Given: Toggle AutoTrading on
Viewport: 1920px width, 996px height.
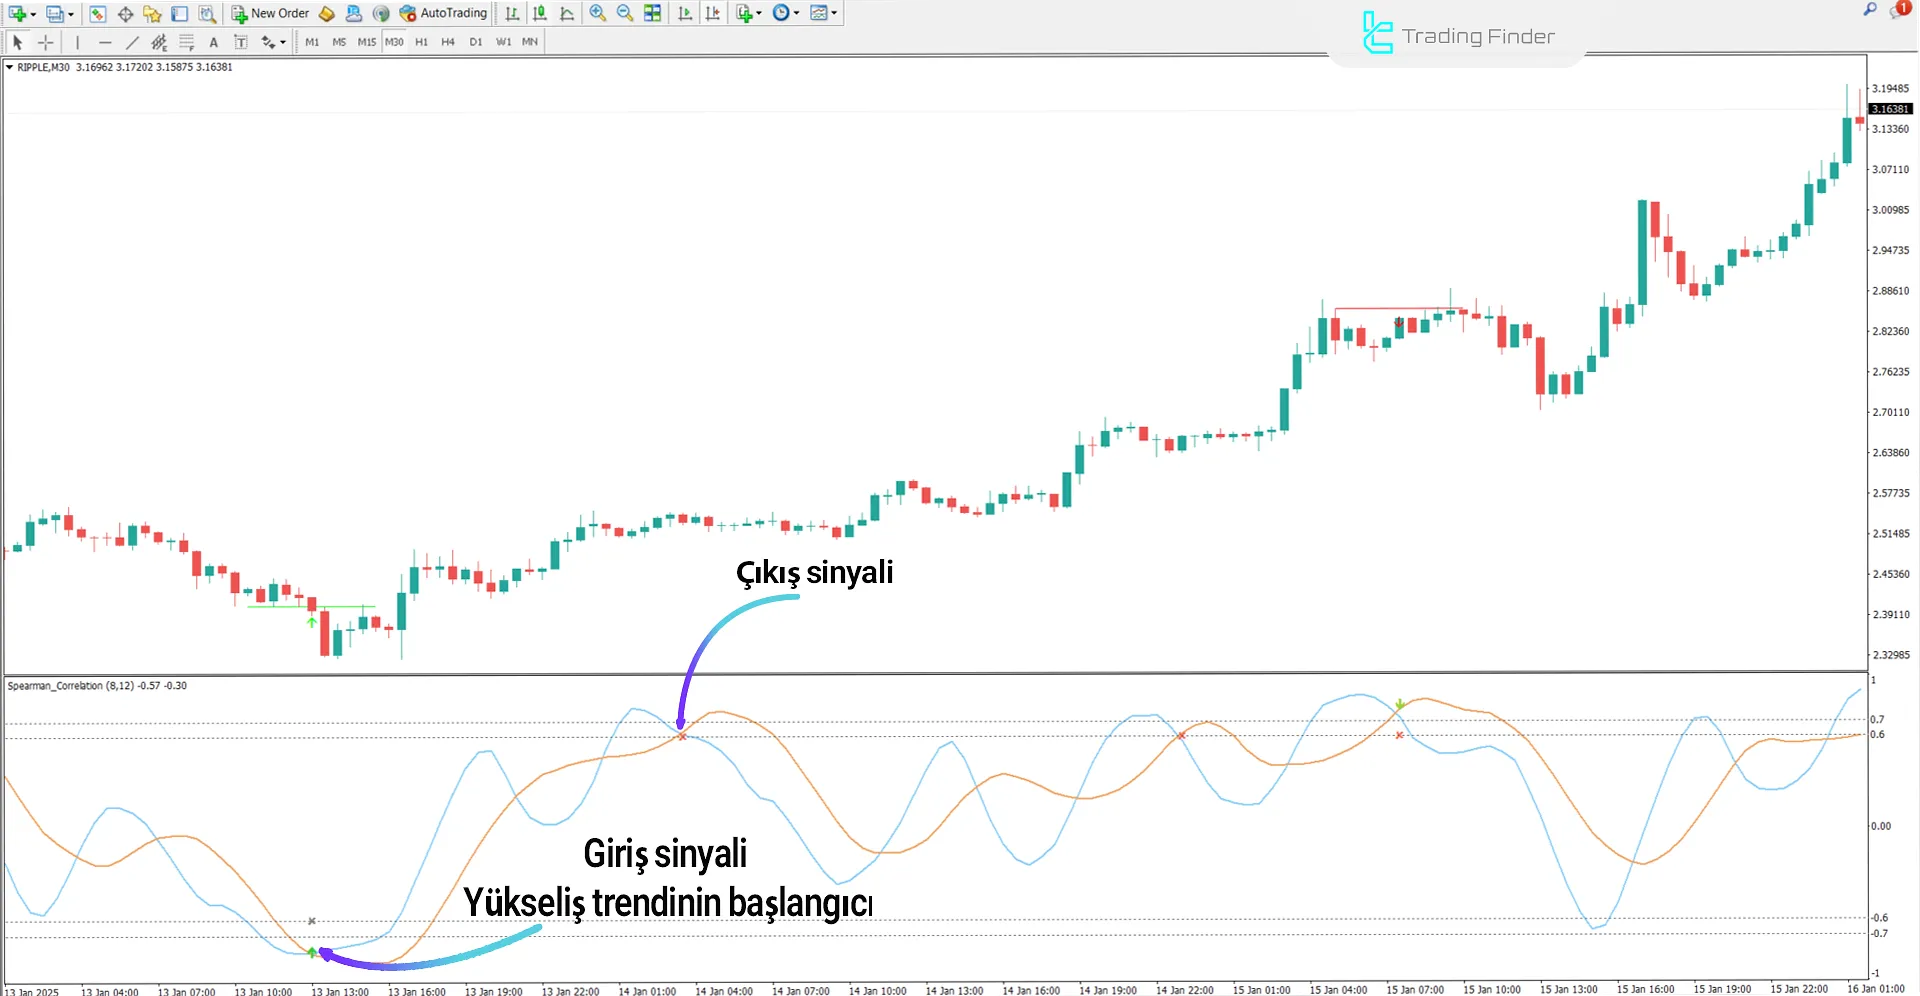Looking at the screenshot, I should tap(443, 13).
